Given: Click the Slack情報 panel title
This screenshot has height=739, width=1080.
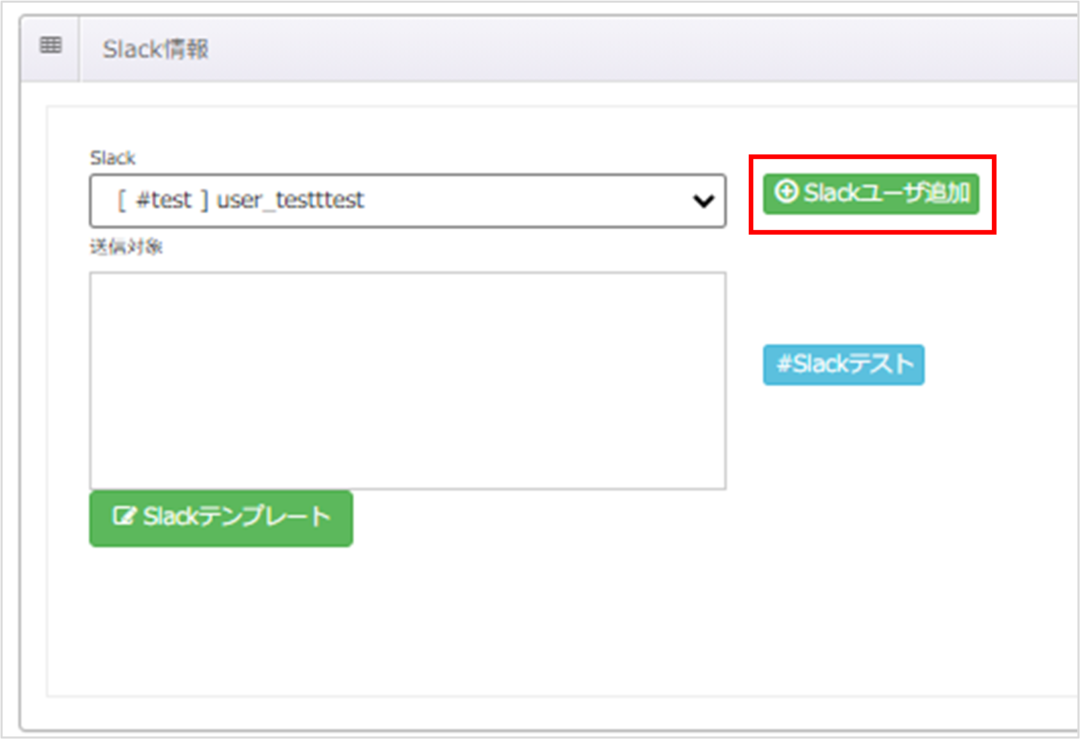Looking at the screenshot, I should 156,49.
